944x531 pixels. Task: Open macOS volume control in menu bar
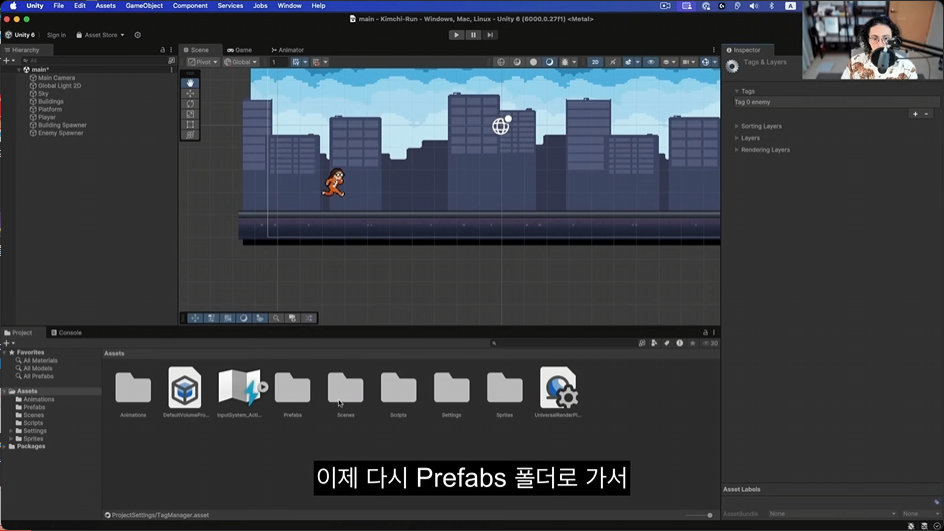754,5
